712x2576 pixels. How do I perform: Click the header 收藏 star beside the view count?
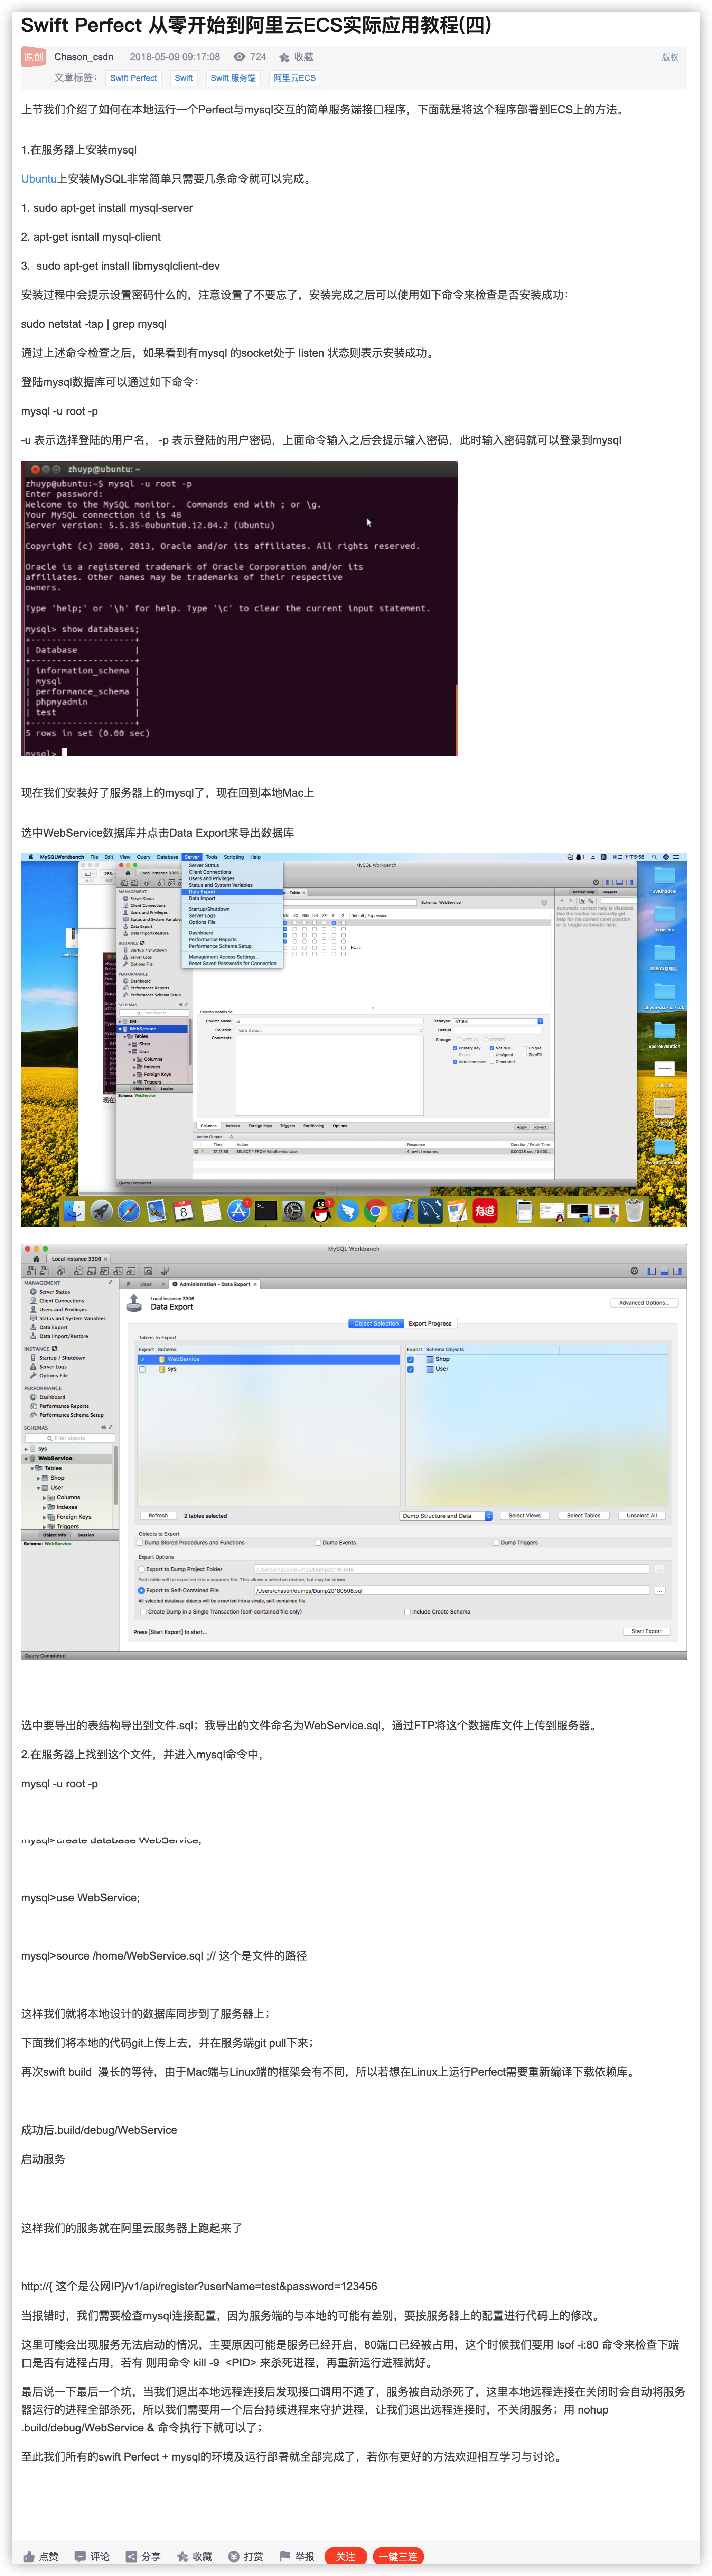[284, 57]
